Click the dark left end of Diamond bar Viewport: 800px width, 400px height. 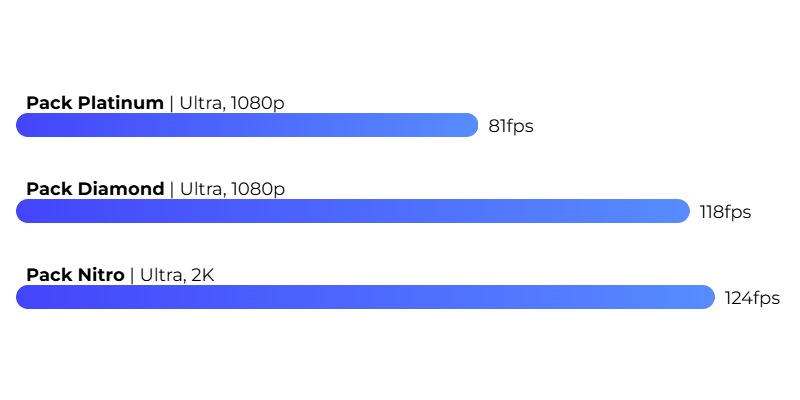click(26, 211)
